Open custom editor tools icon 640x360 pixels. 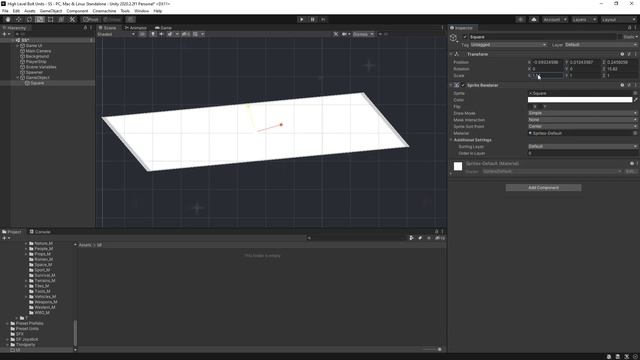(72, 19)
